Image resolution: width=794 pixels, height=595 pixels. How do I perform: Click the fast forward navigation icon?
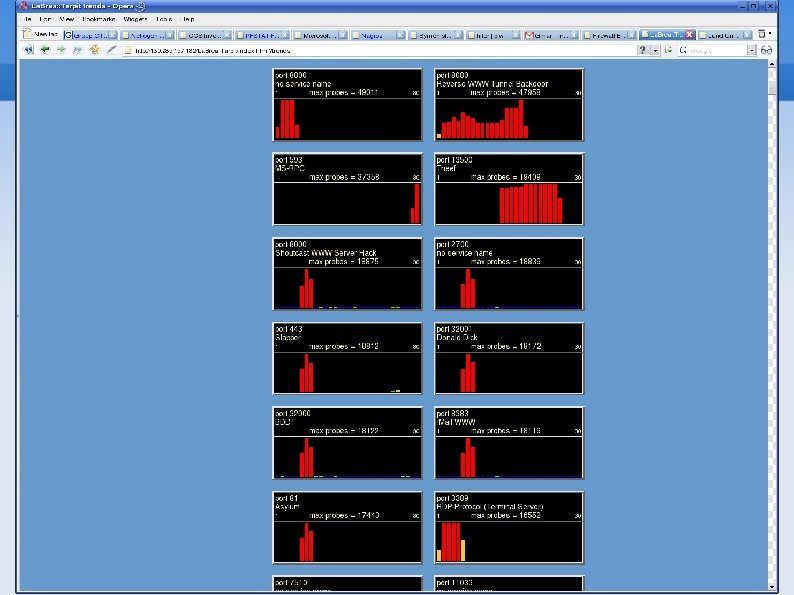77,50
